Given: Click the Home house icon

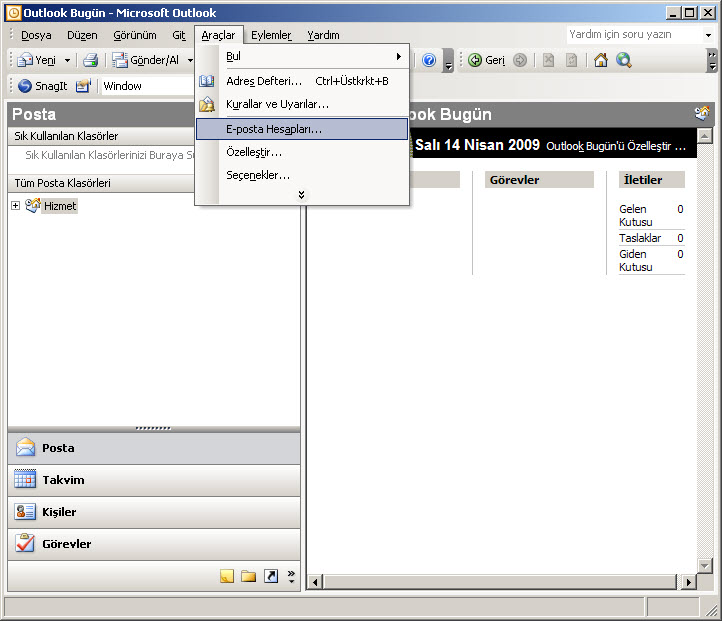Looking at the screenshot, I should 600,60.
